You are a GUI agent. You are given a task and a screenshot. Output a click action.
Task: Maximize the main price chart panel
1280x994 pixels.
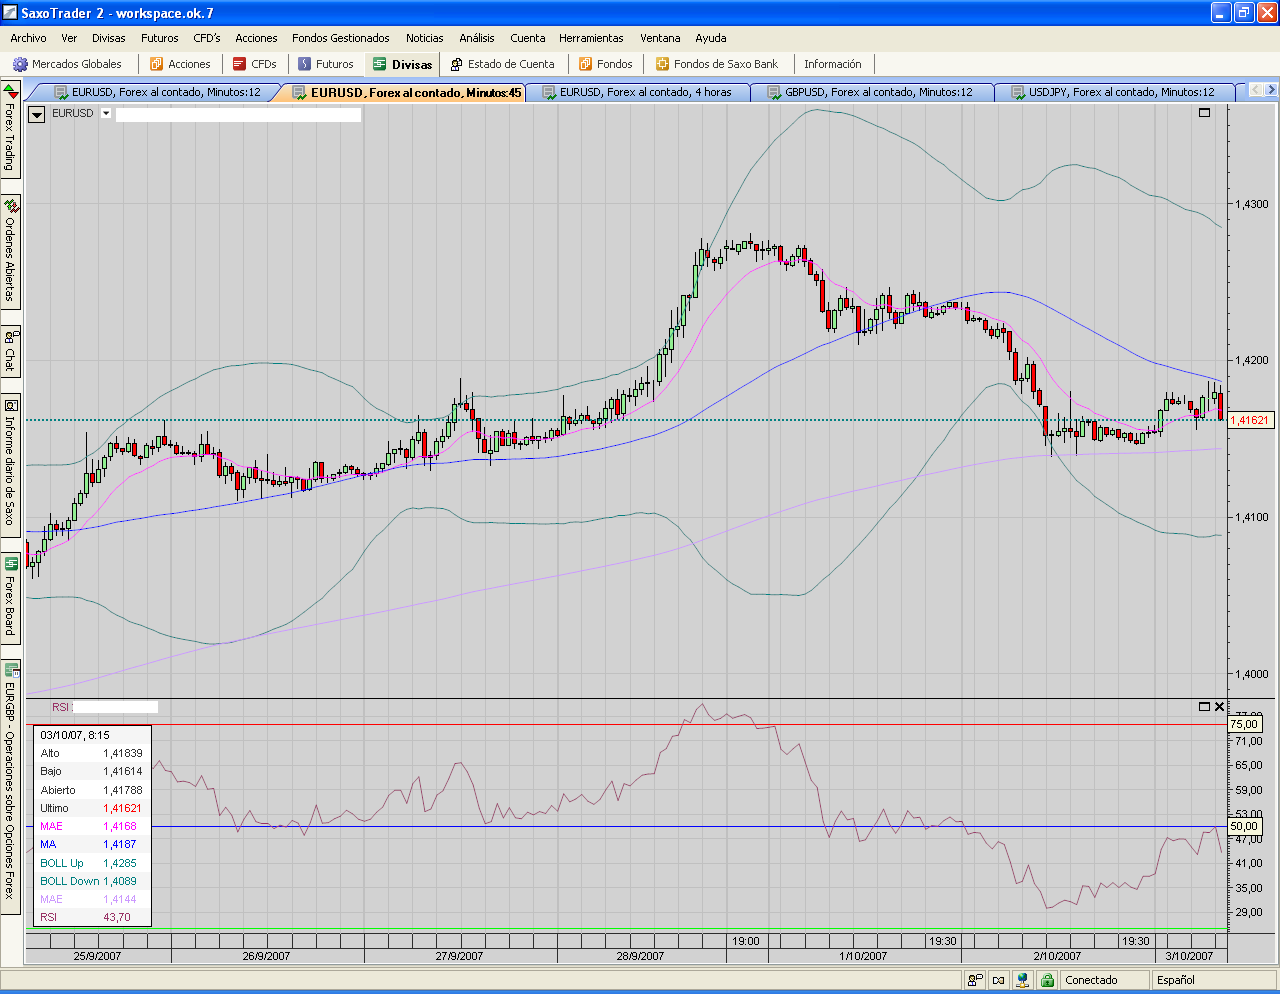tap(1204, 113)
